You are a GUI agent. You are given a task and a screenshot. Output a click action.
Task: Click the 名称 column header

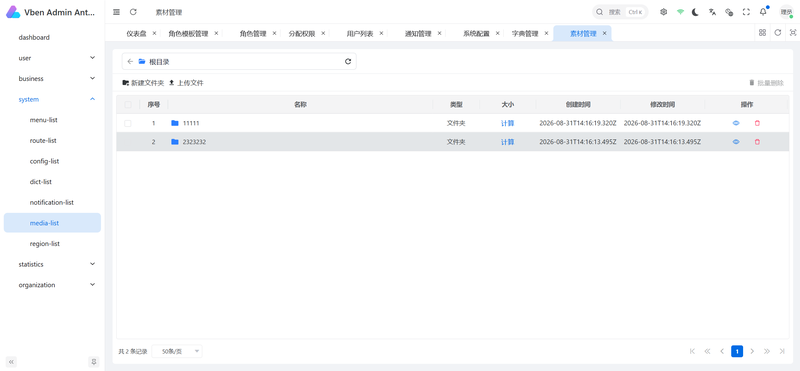[300, 105]
